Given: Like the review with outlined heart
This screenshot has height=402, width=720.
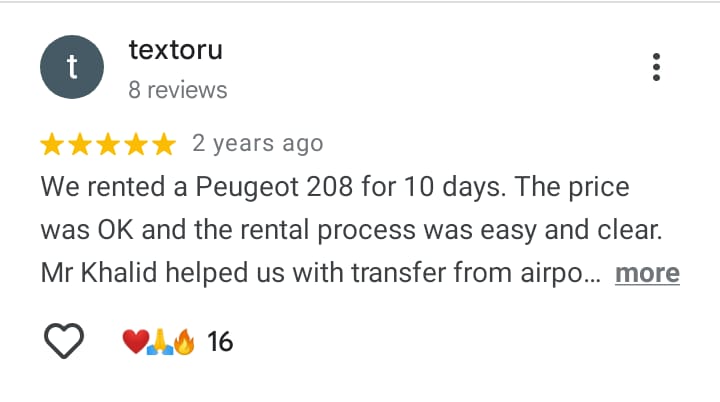Looking at the screenshot, I should click(64, 340).
